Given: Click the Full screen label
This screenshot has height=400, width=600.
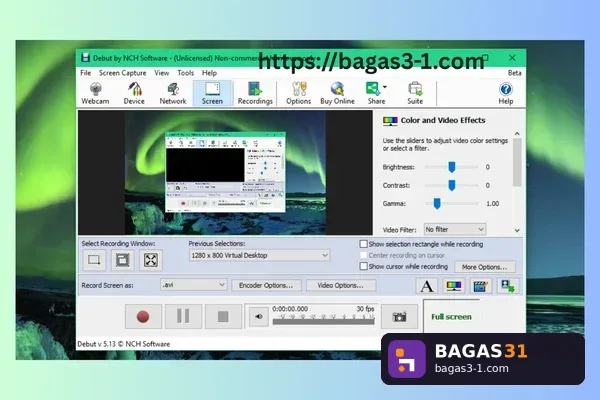Looking at the screenshot, I should [451, 317].
